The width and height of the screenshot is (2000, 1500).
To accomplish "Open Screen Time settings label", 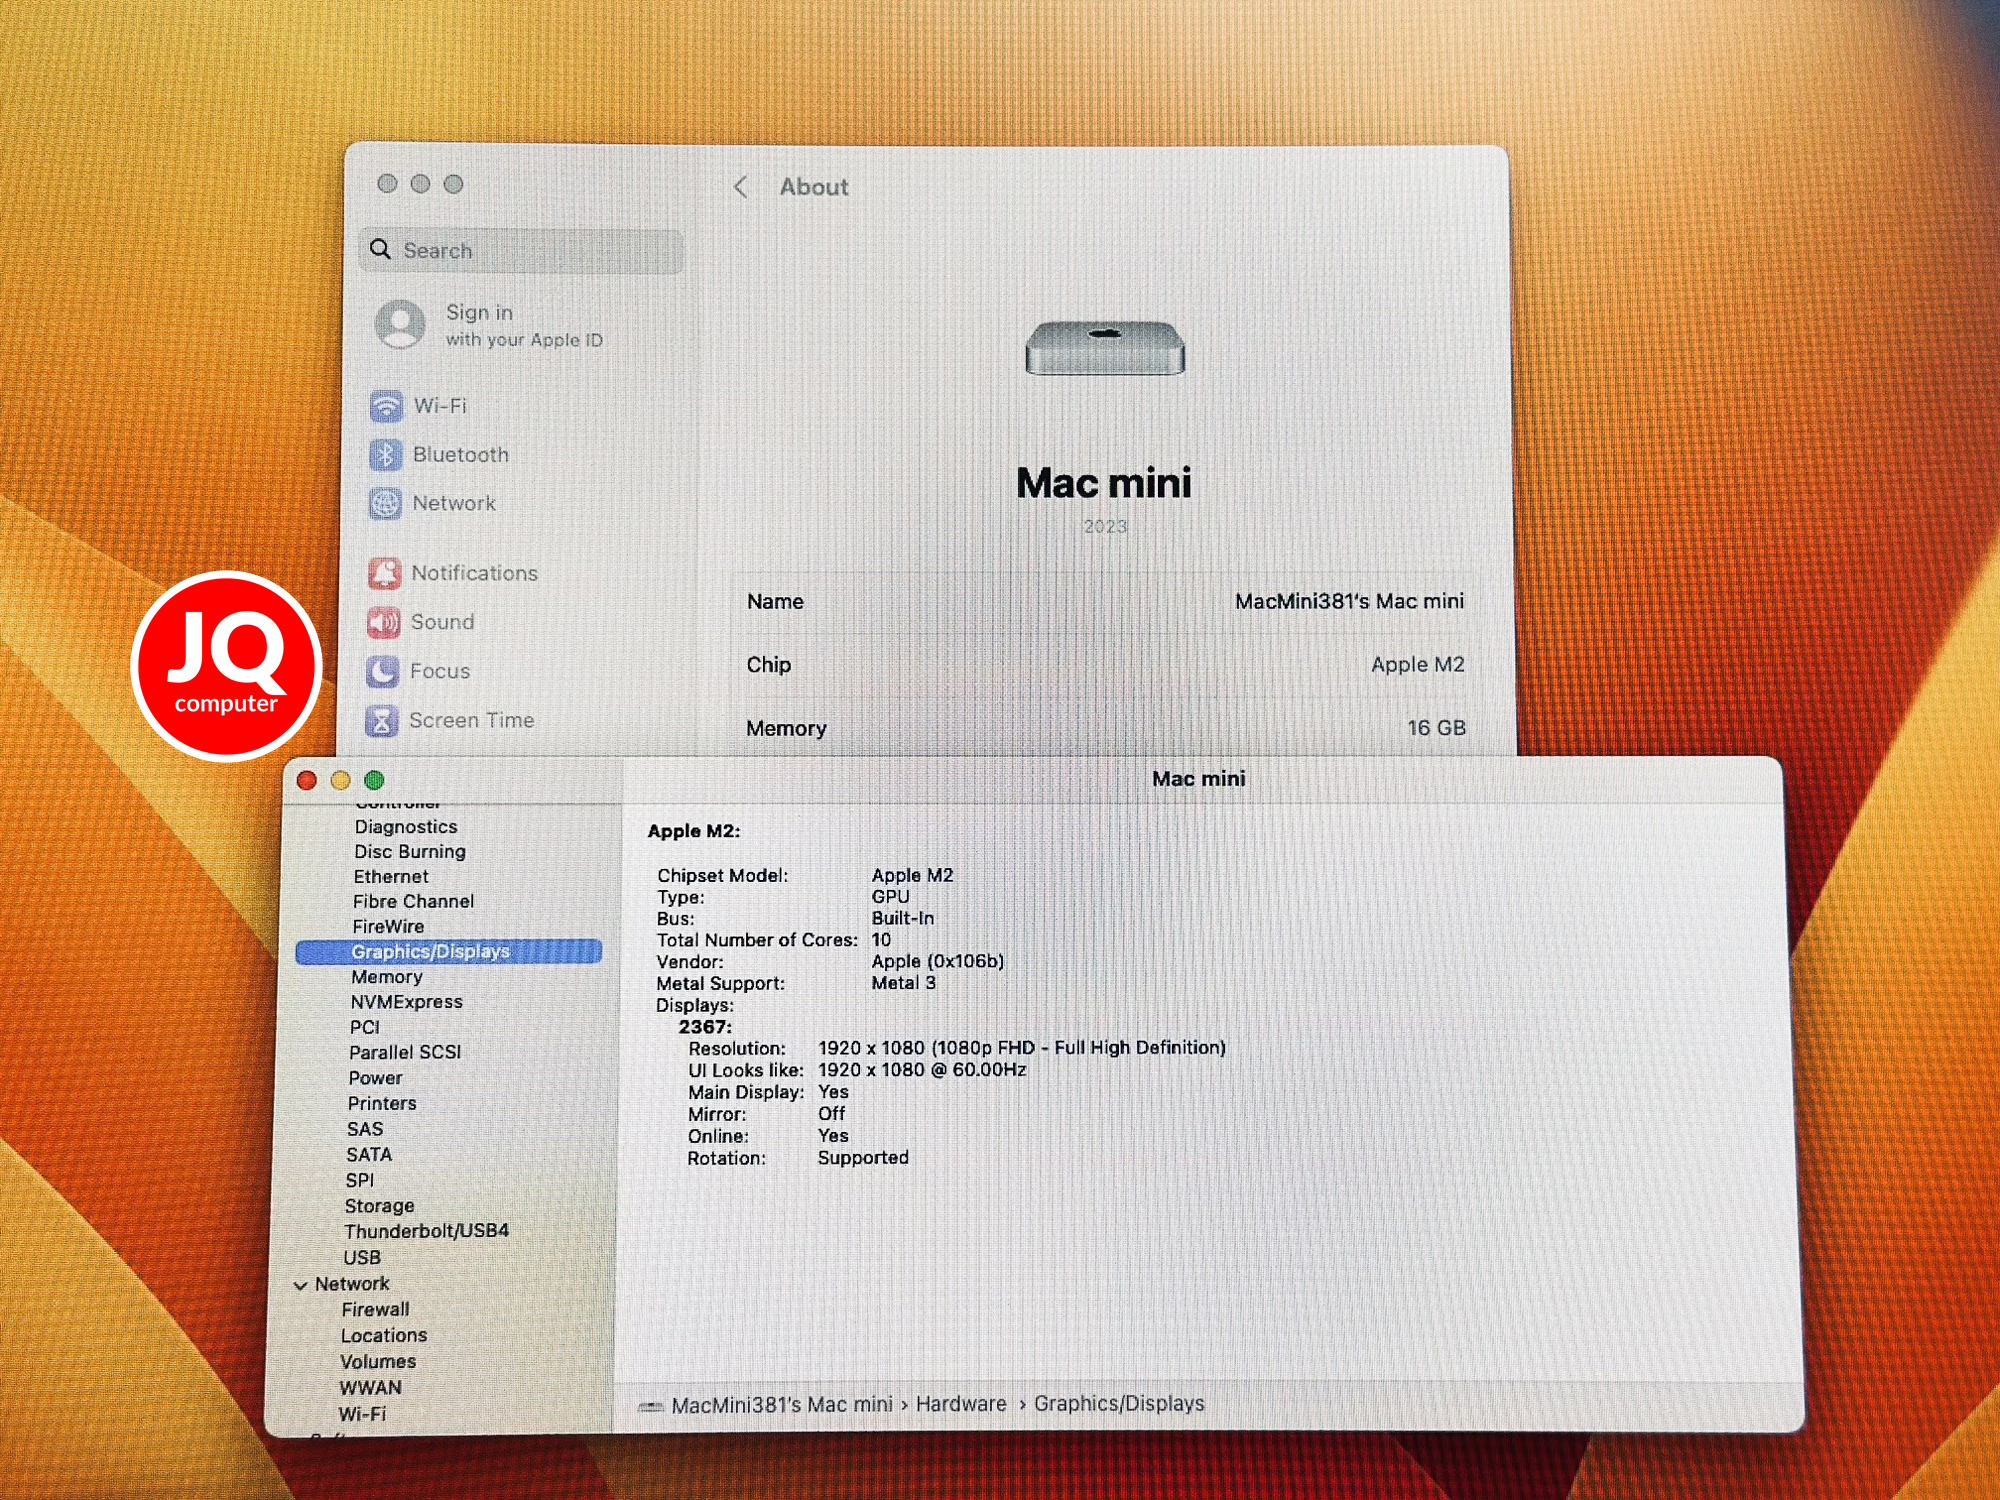I will (x=472, y=720).
